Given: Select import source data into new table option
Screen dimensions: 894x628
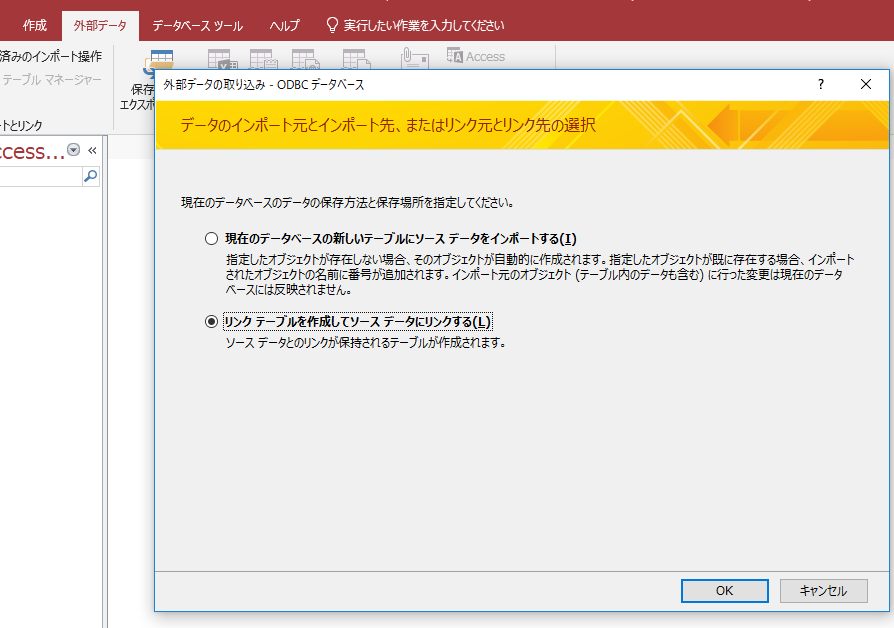Looking at the screenshot, I should pos(210,238).
